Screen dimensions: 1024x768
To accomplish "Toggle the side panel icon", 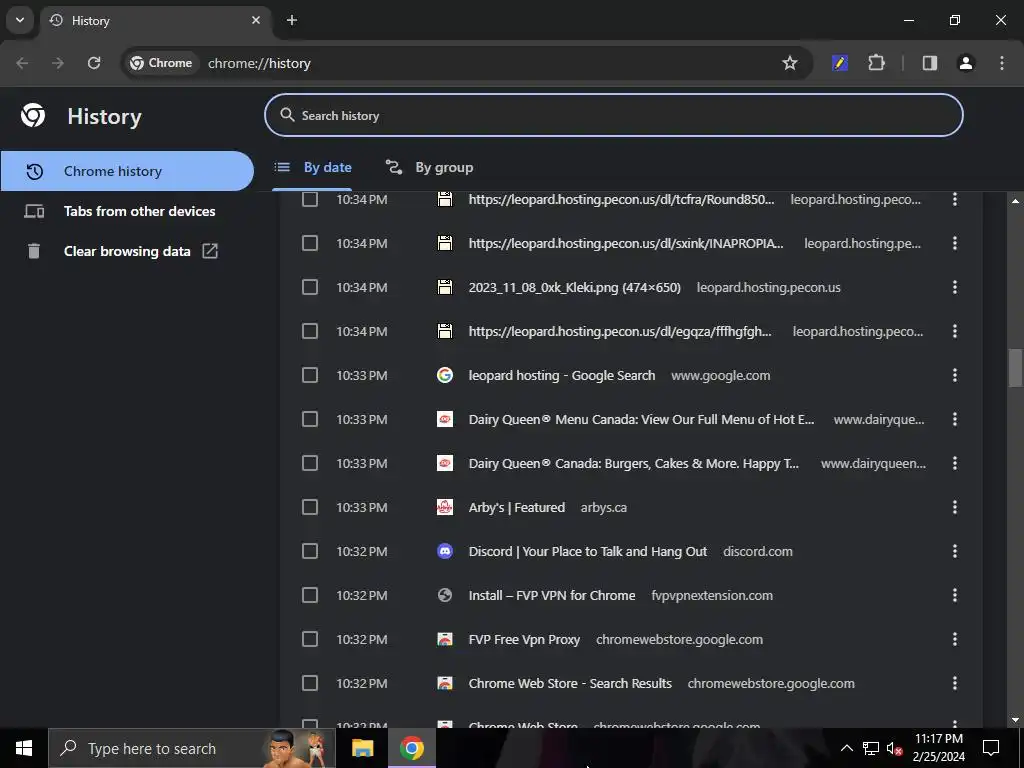I will pyautogui.click(x=930, y=63).
